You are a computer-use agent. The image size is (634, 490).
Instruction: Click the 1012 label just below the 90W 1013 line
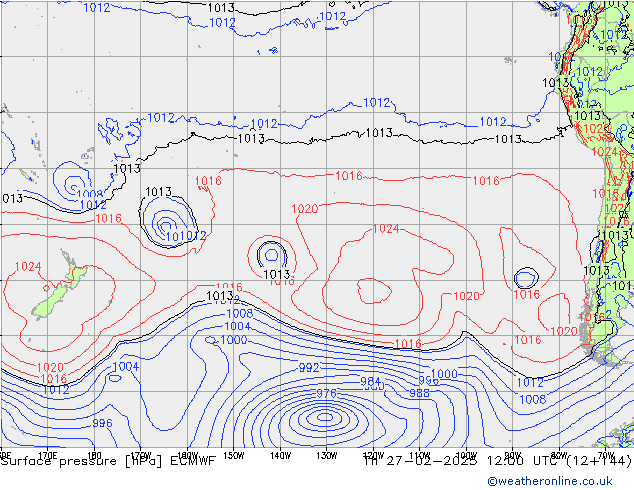pos(530,382)
